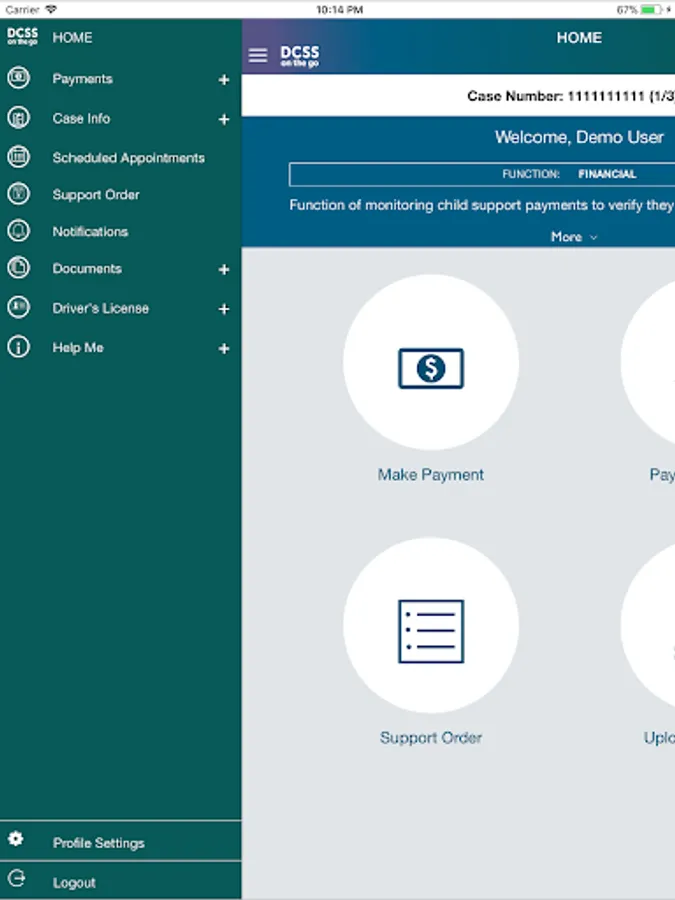Click the HOME title in top bar
Screen dimensions: 675x900
point(579,37)
